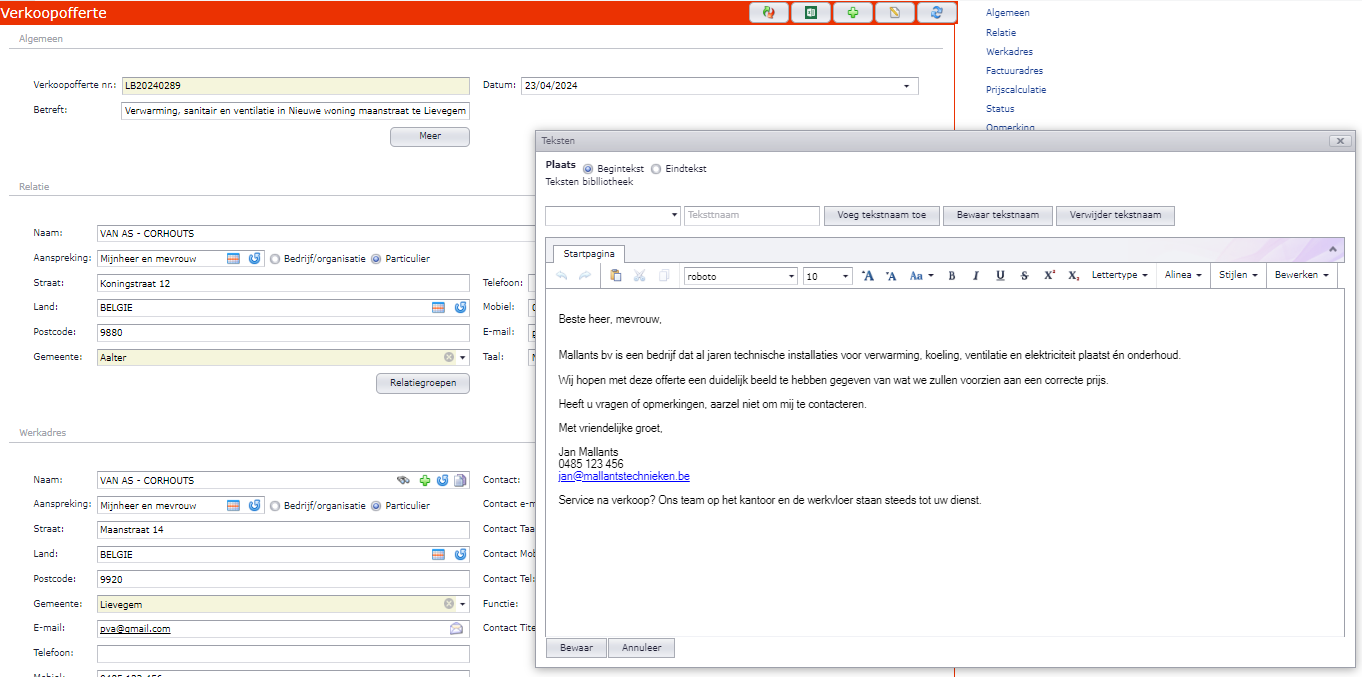Toggle strikethrough formatting in the editor

[x=1024, y=276]
